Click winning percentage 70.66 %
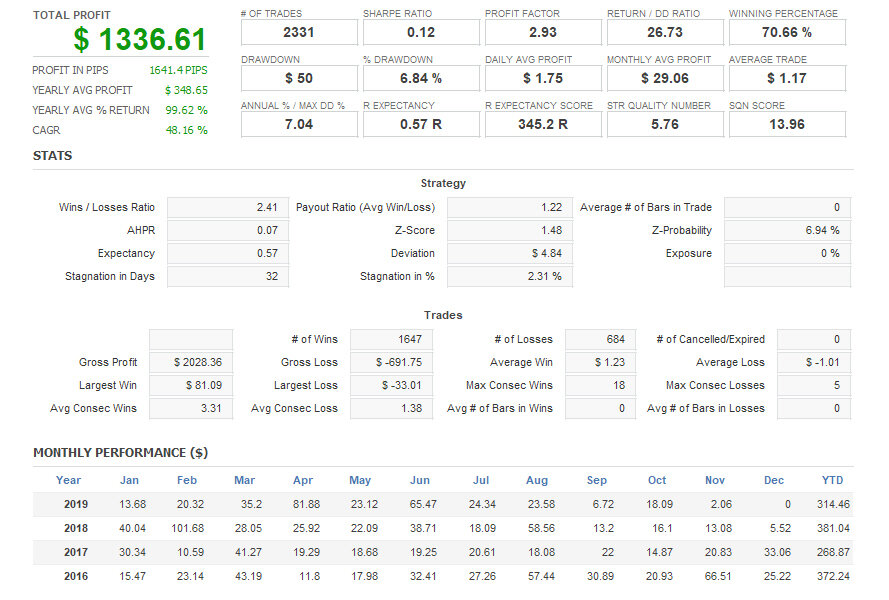Screen dimensions: 889x600 pyautogui.click(x=787, y=32)
